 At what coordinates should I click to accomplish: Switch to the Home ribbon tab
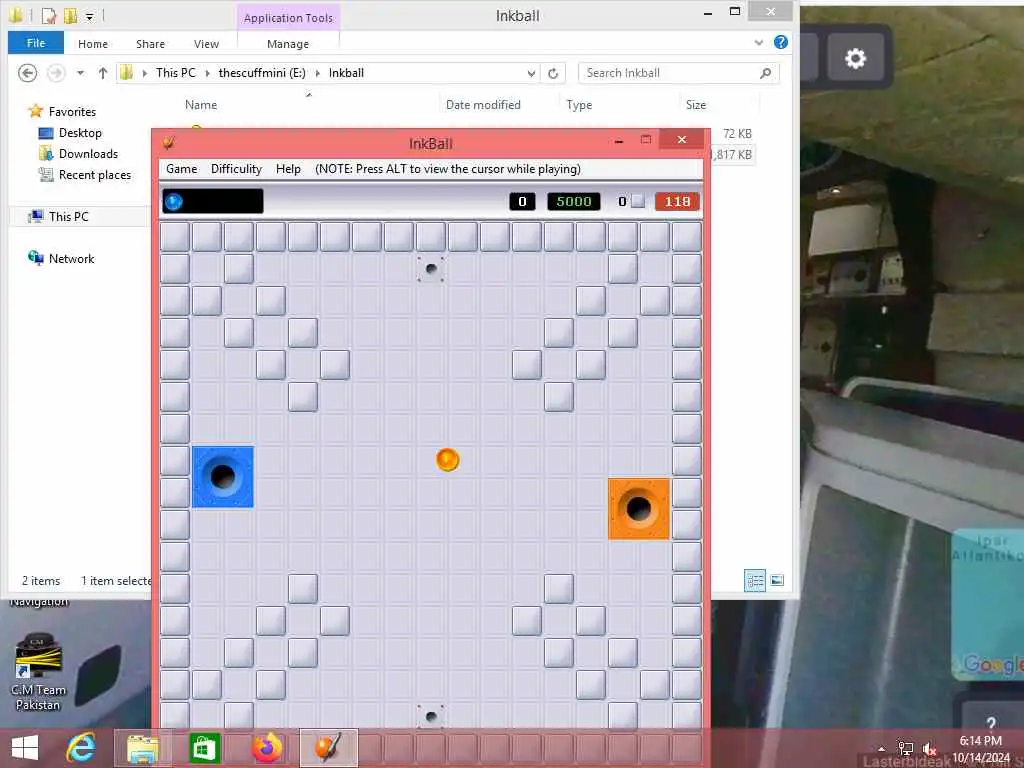coord(93,44)
